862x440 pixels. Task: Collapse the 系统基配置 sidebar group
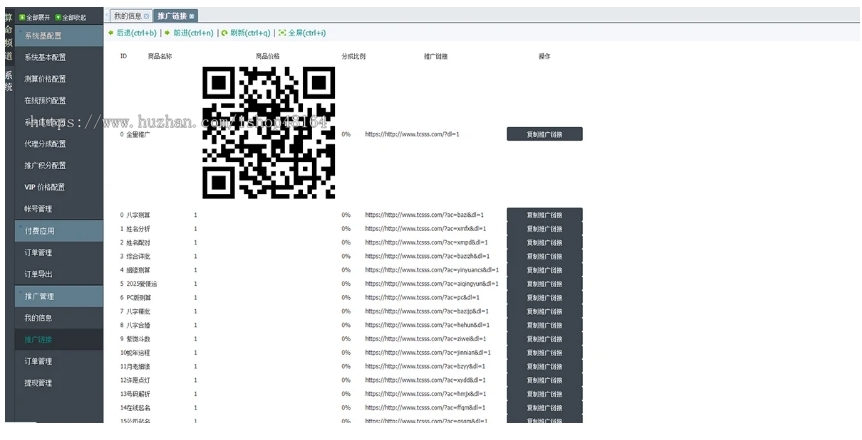pos(59,36)
